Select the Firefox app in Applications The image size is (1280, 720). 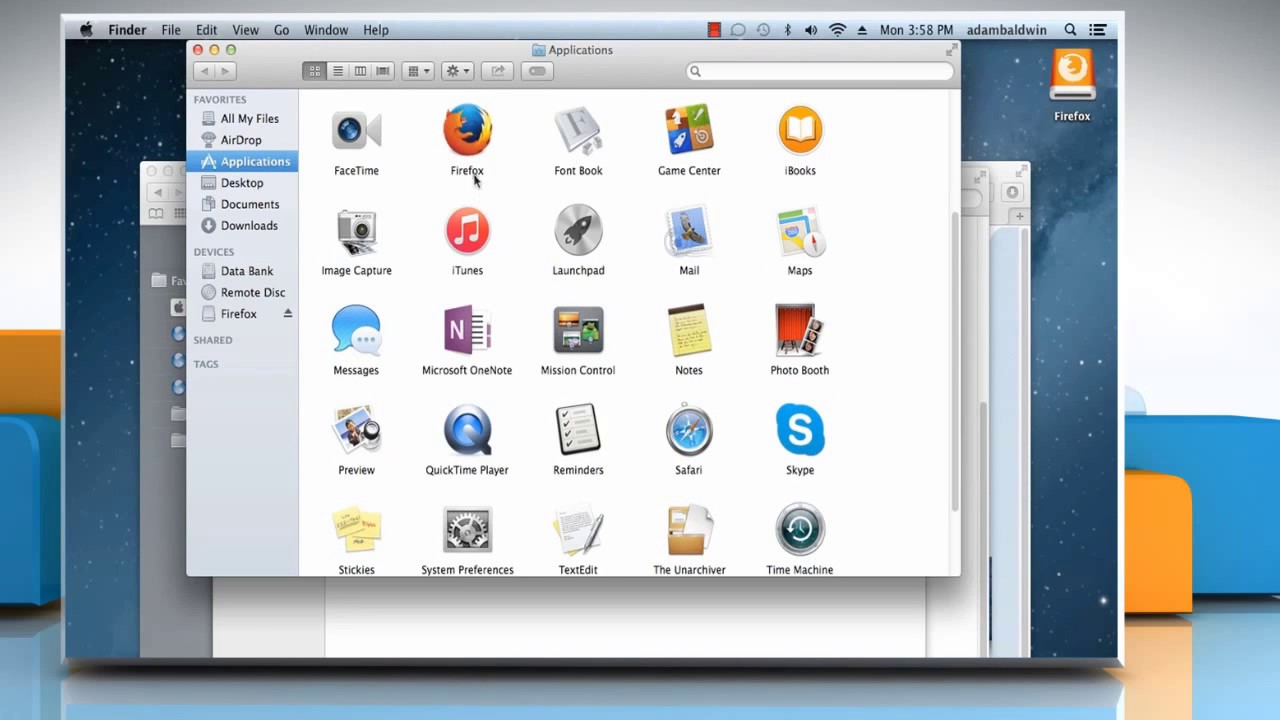(x=467, y=131)
